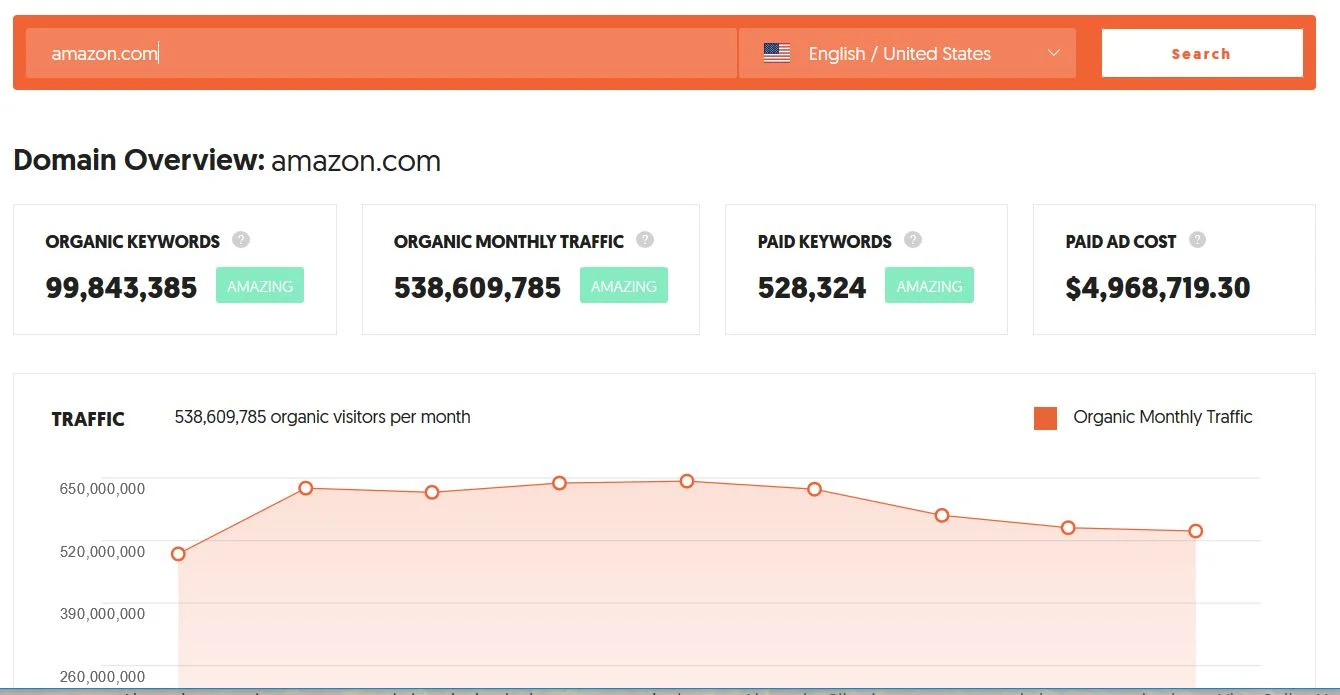Click the 520,000,000 y-axis label
This screenshot has height=695, width=1340.
click(103, 551)
